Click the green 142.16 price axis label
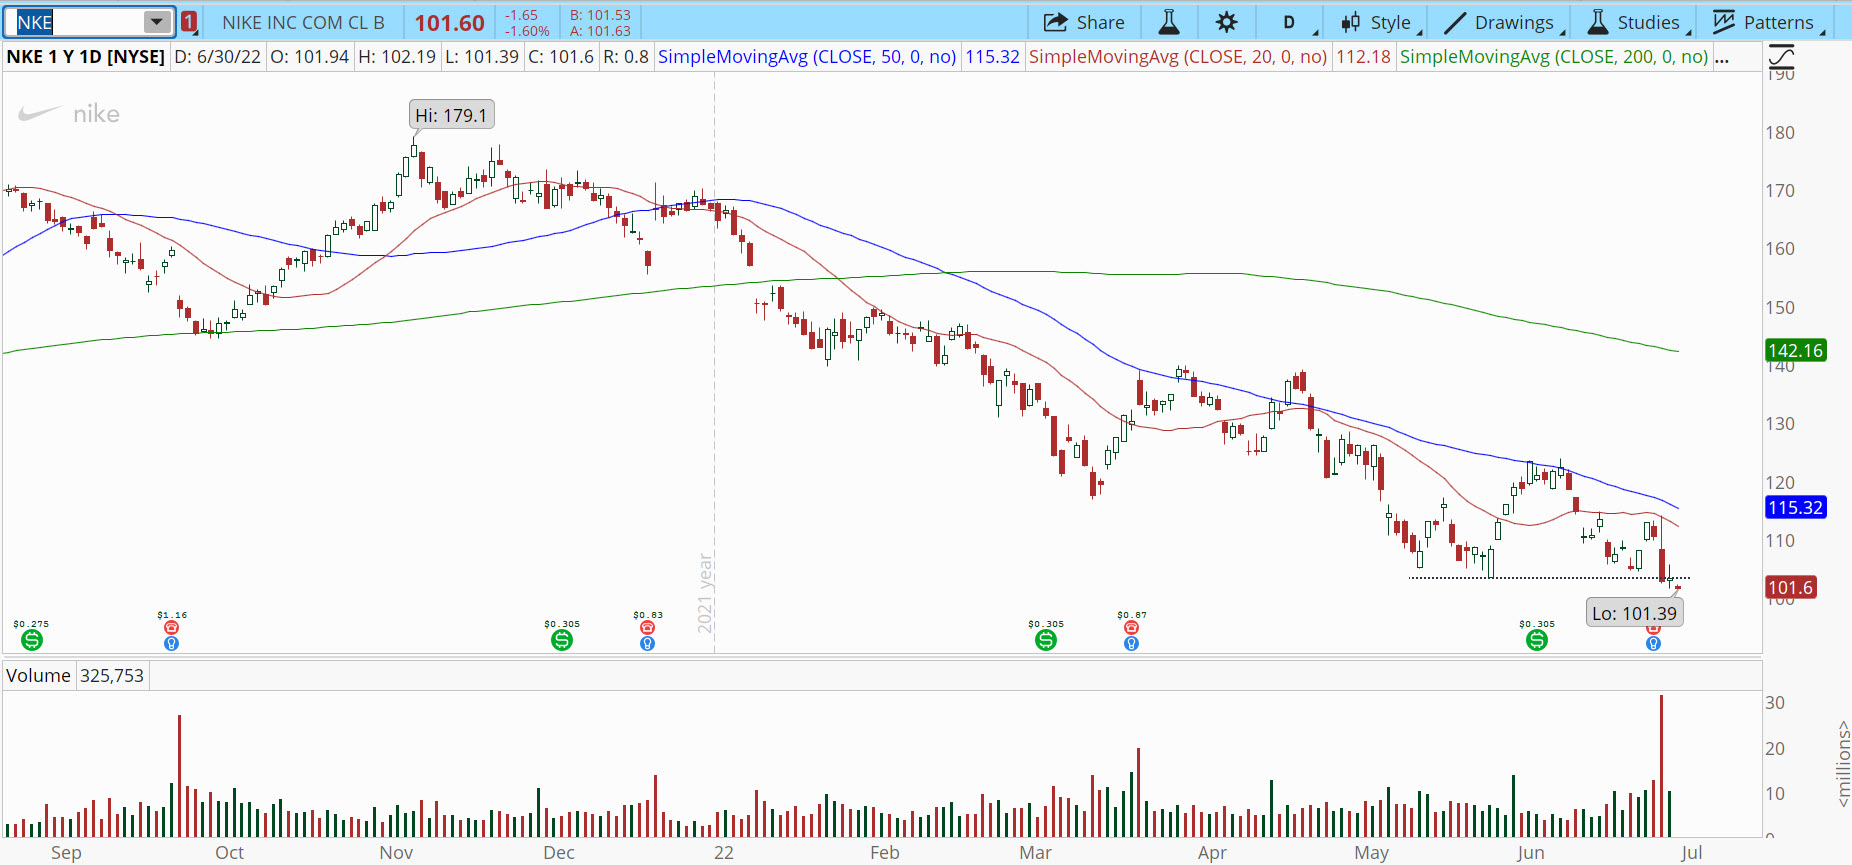This screenshot has height=865, width=1852. point(1796,350)
